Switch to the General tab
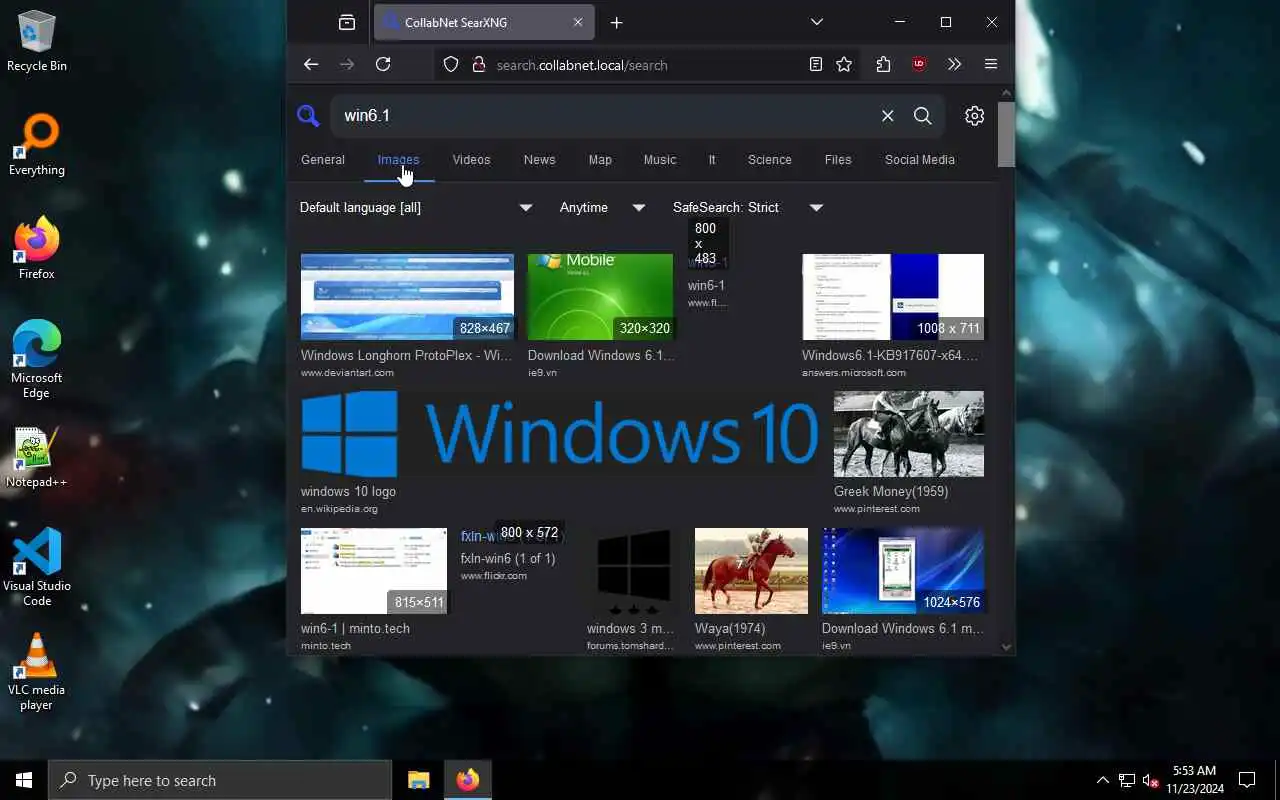This screenshot has width=1280, height=800. point(323,160)
